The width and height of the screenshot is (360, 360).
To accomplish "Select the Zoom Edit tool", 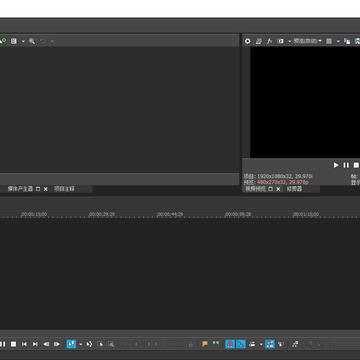I will (x=111, y=344).
